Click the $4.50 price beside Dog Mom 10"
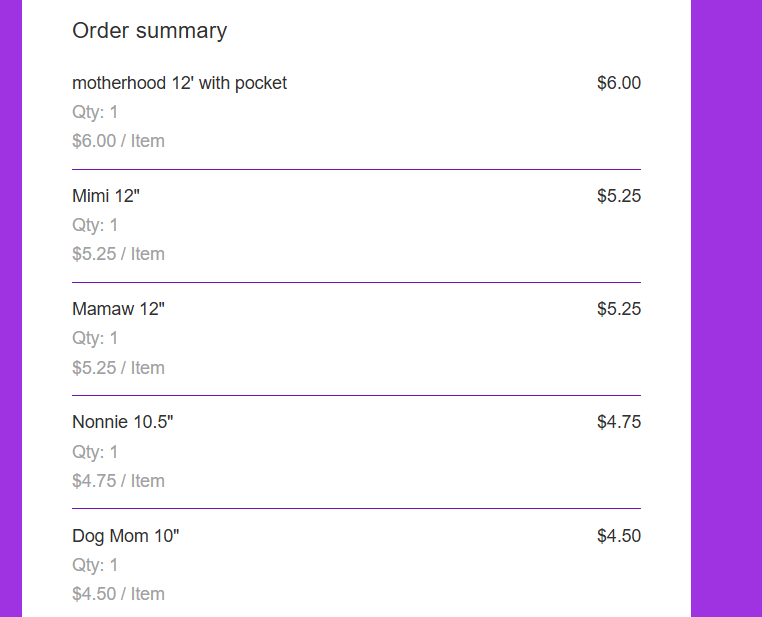 pos(619,536)
